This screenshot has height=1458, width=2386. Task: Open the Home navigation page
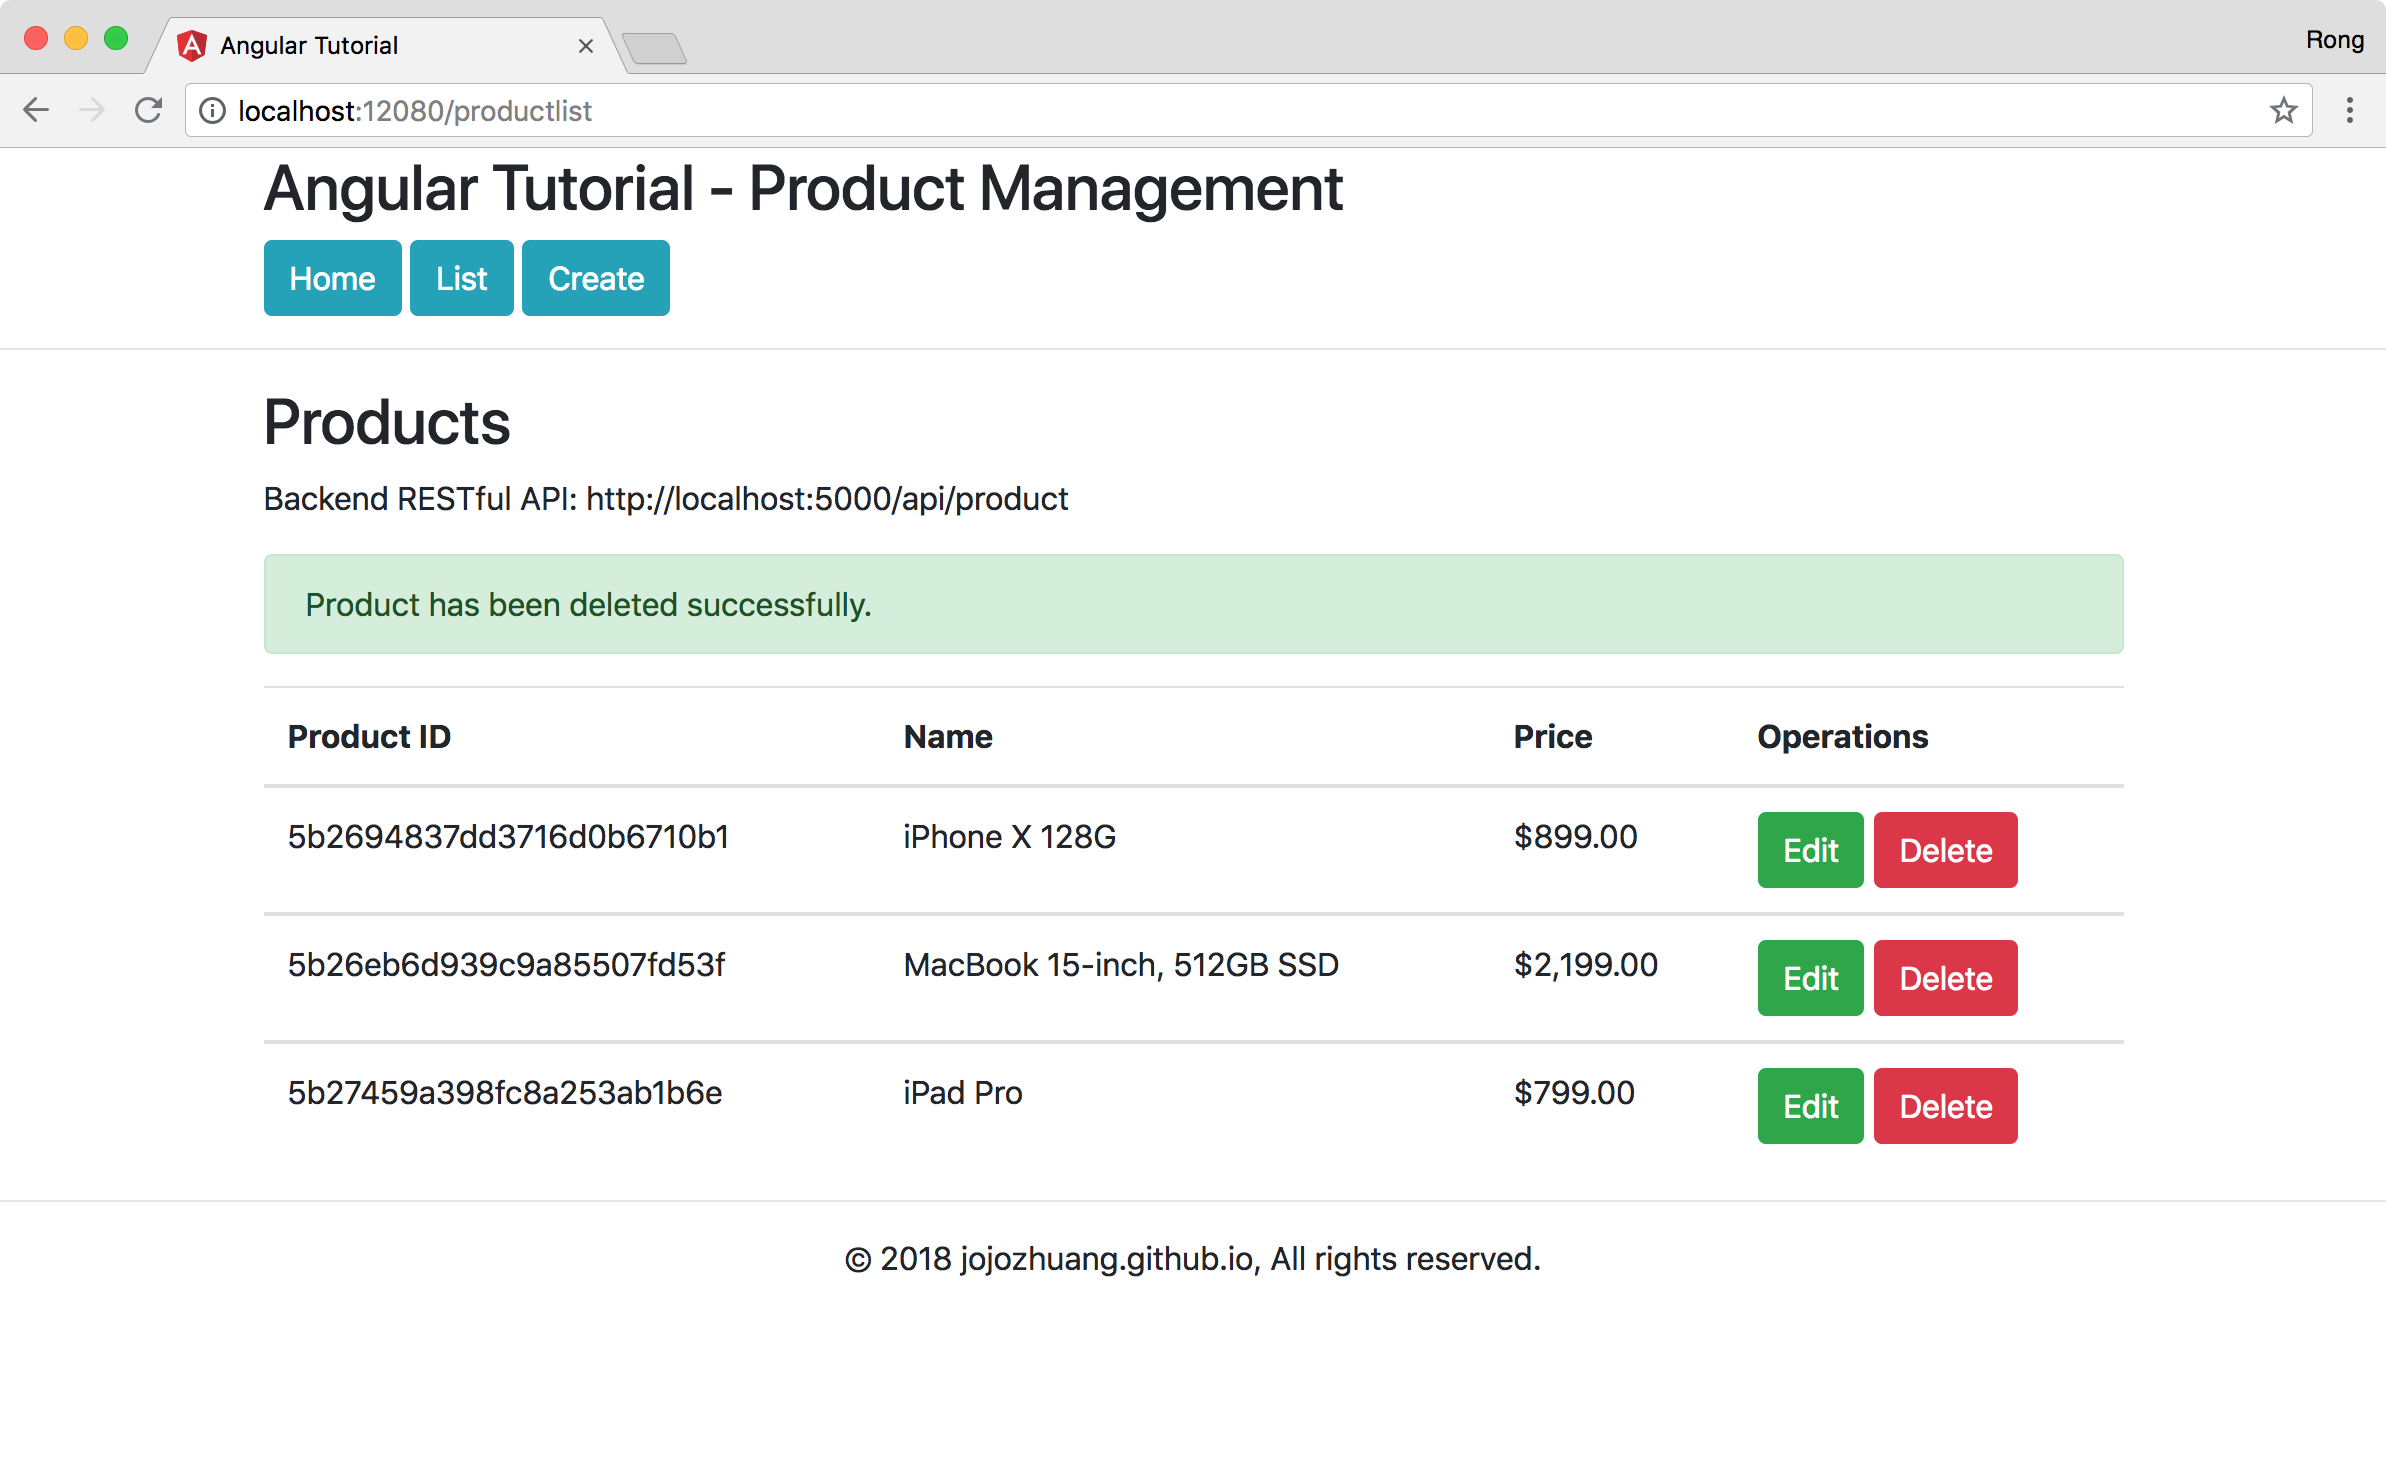coord(332,278)
